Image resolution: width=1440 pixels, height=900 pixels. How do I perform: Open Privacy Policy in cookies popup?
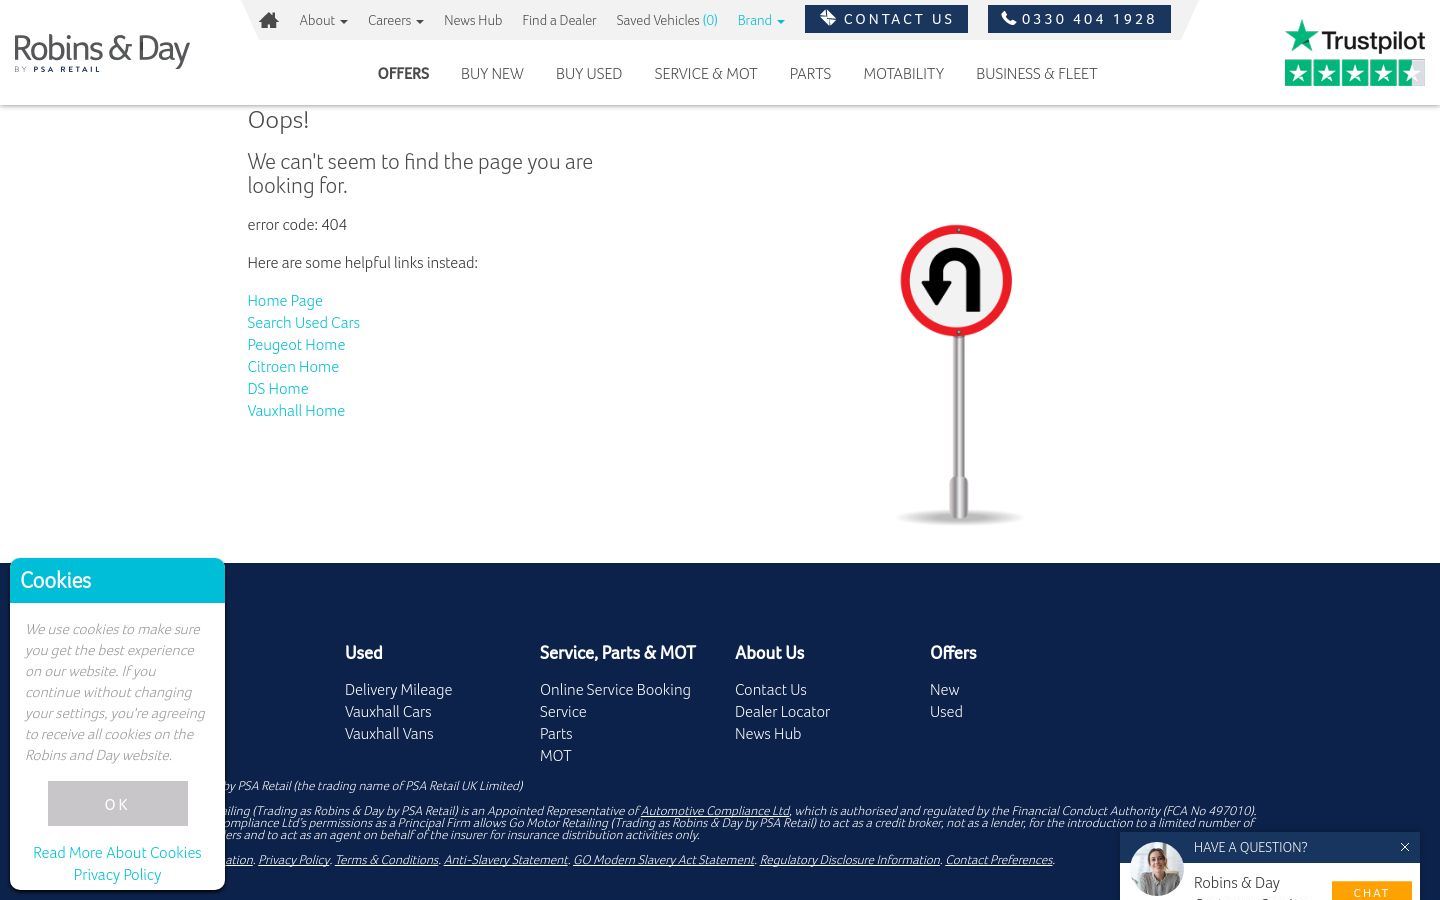click(x=117, y=875)
